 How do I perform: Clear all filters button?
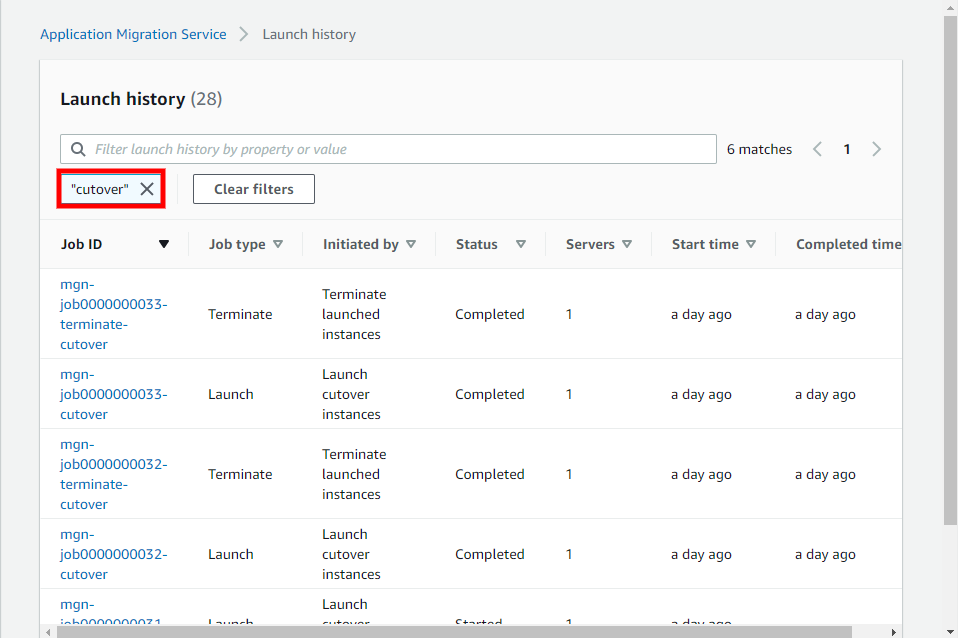pyautogui.click(x=254, y=189)
